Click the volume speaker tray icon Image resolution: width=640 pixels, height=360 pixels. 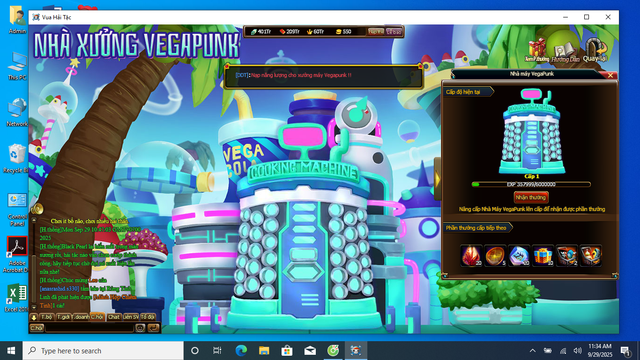[577, 351]
